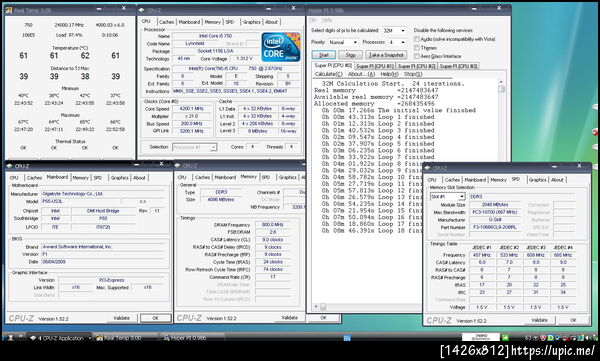The image size is (600, 361).
Task: Click the Core Speed value 4200.1 MHz
Action: click(x=192, y=109)
